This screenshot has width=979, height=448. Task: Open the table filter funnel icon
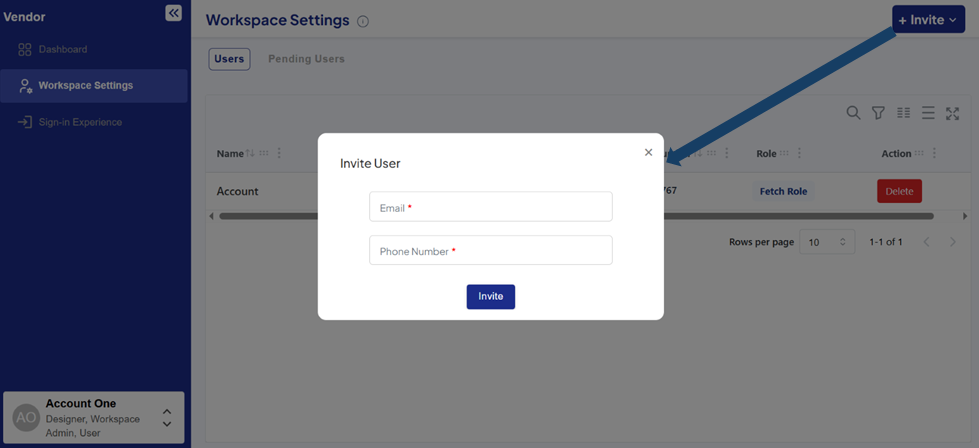click(878, 113)
